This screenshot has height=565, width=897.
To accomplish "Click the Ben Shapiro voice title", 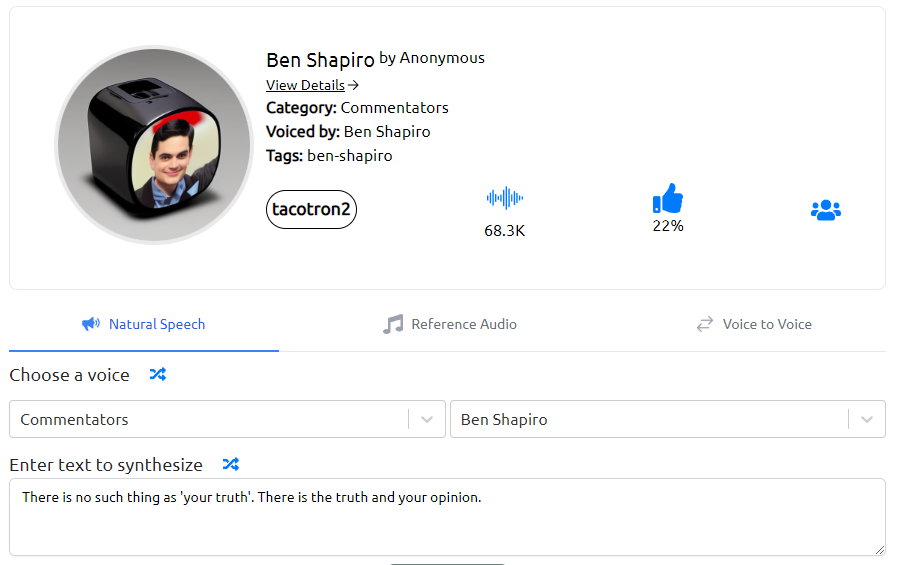I will click(320, 59).
